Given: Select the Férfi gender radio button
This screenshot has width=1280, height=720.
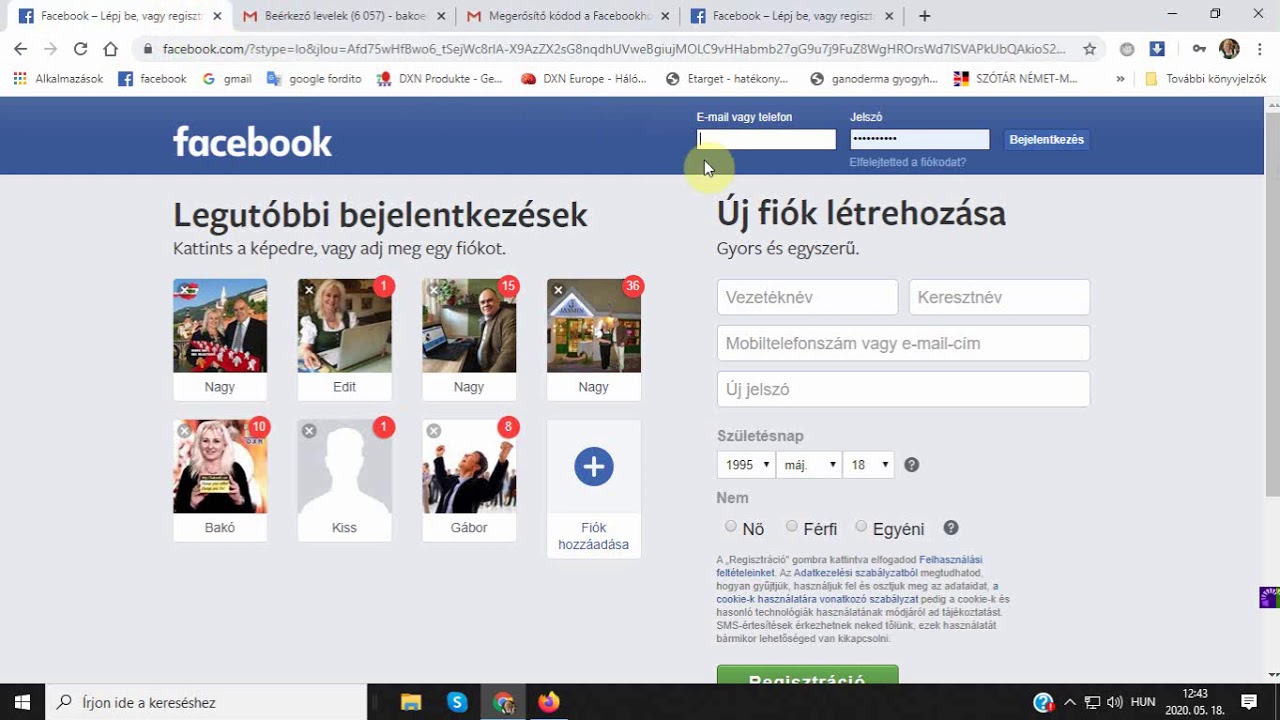Looking at the screenshot, I should click(792, 526).
